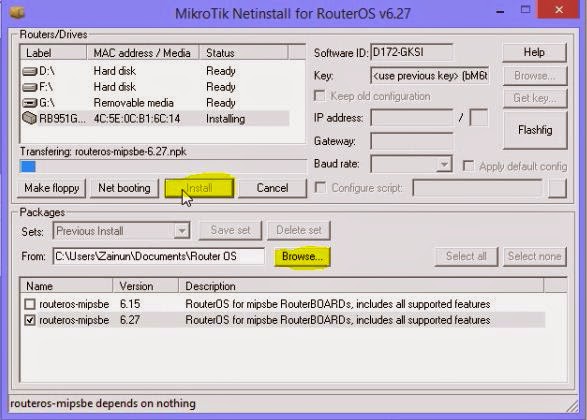Sort packages by Version column header
587x420 pixels.
[146, 286]
